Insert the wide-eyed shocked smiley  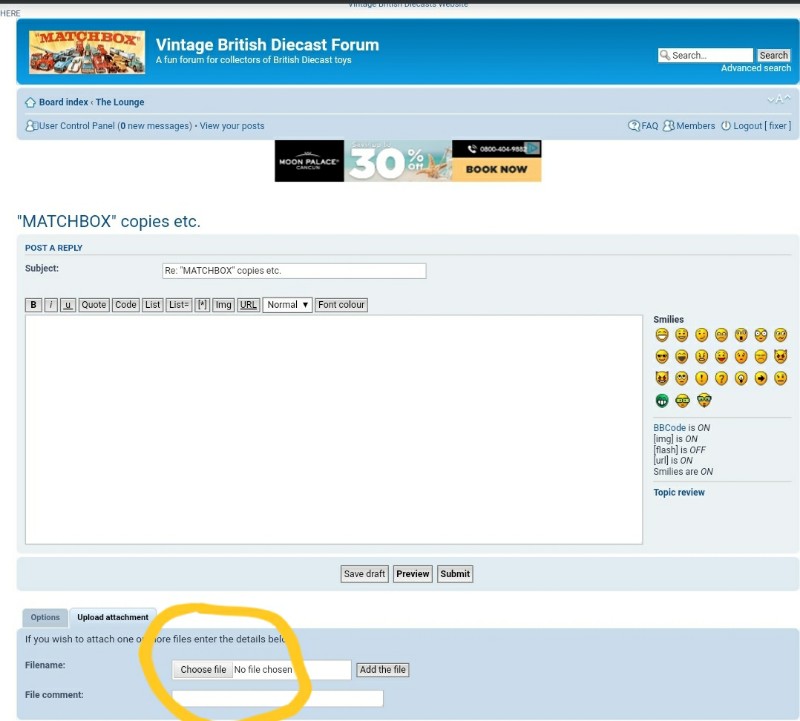coord(761,335)
